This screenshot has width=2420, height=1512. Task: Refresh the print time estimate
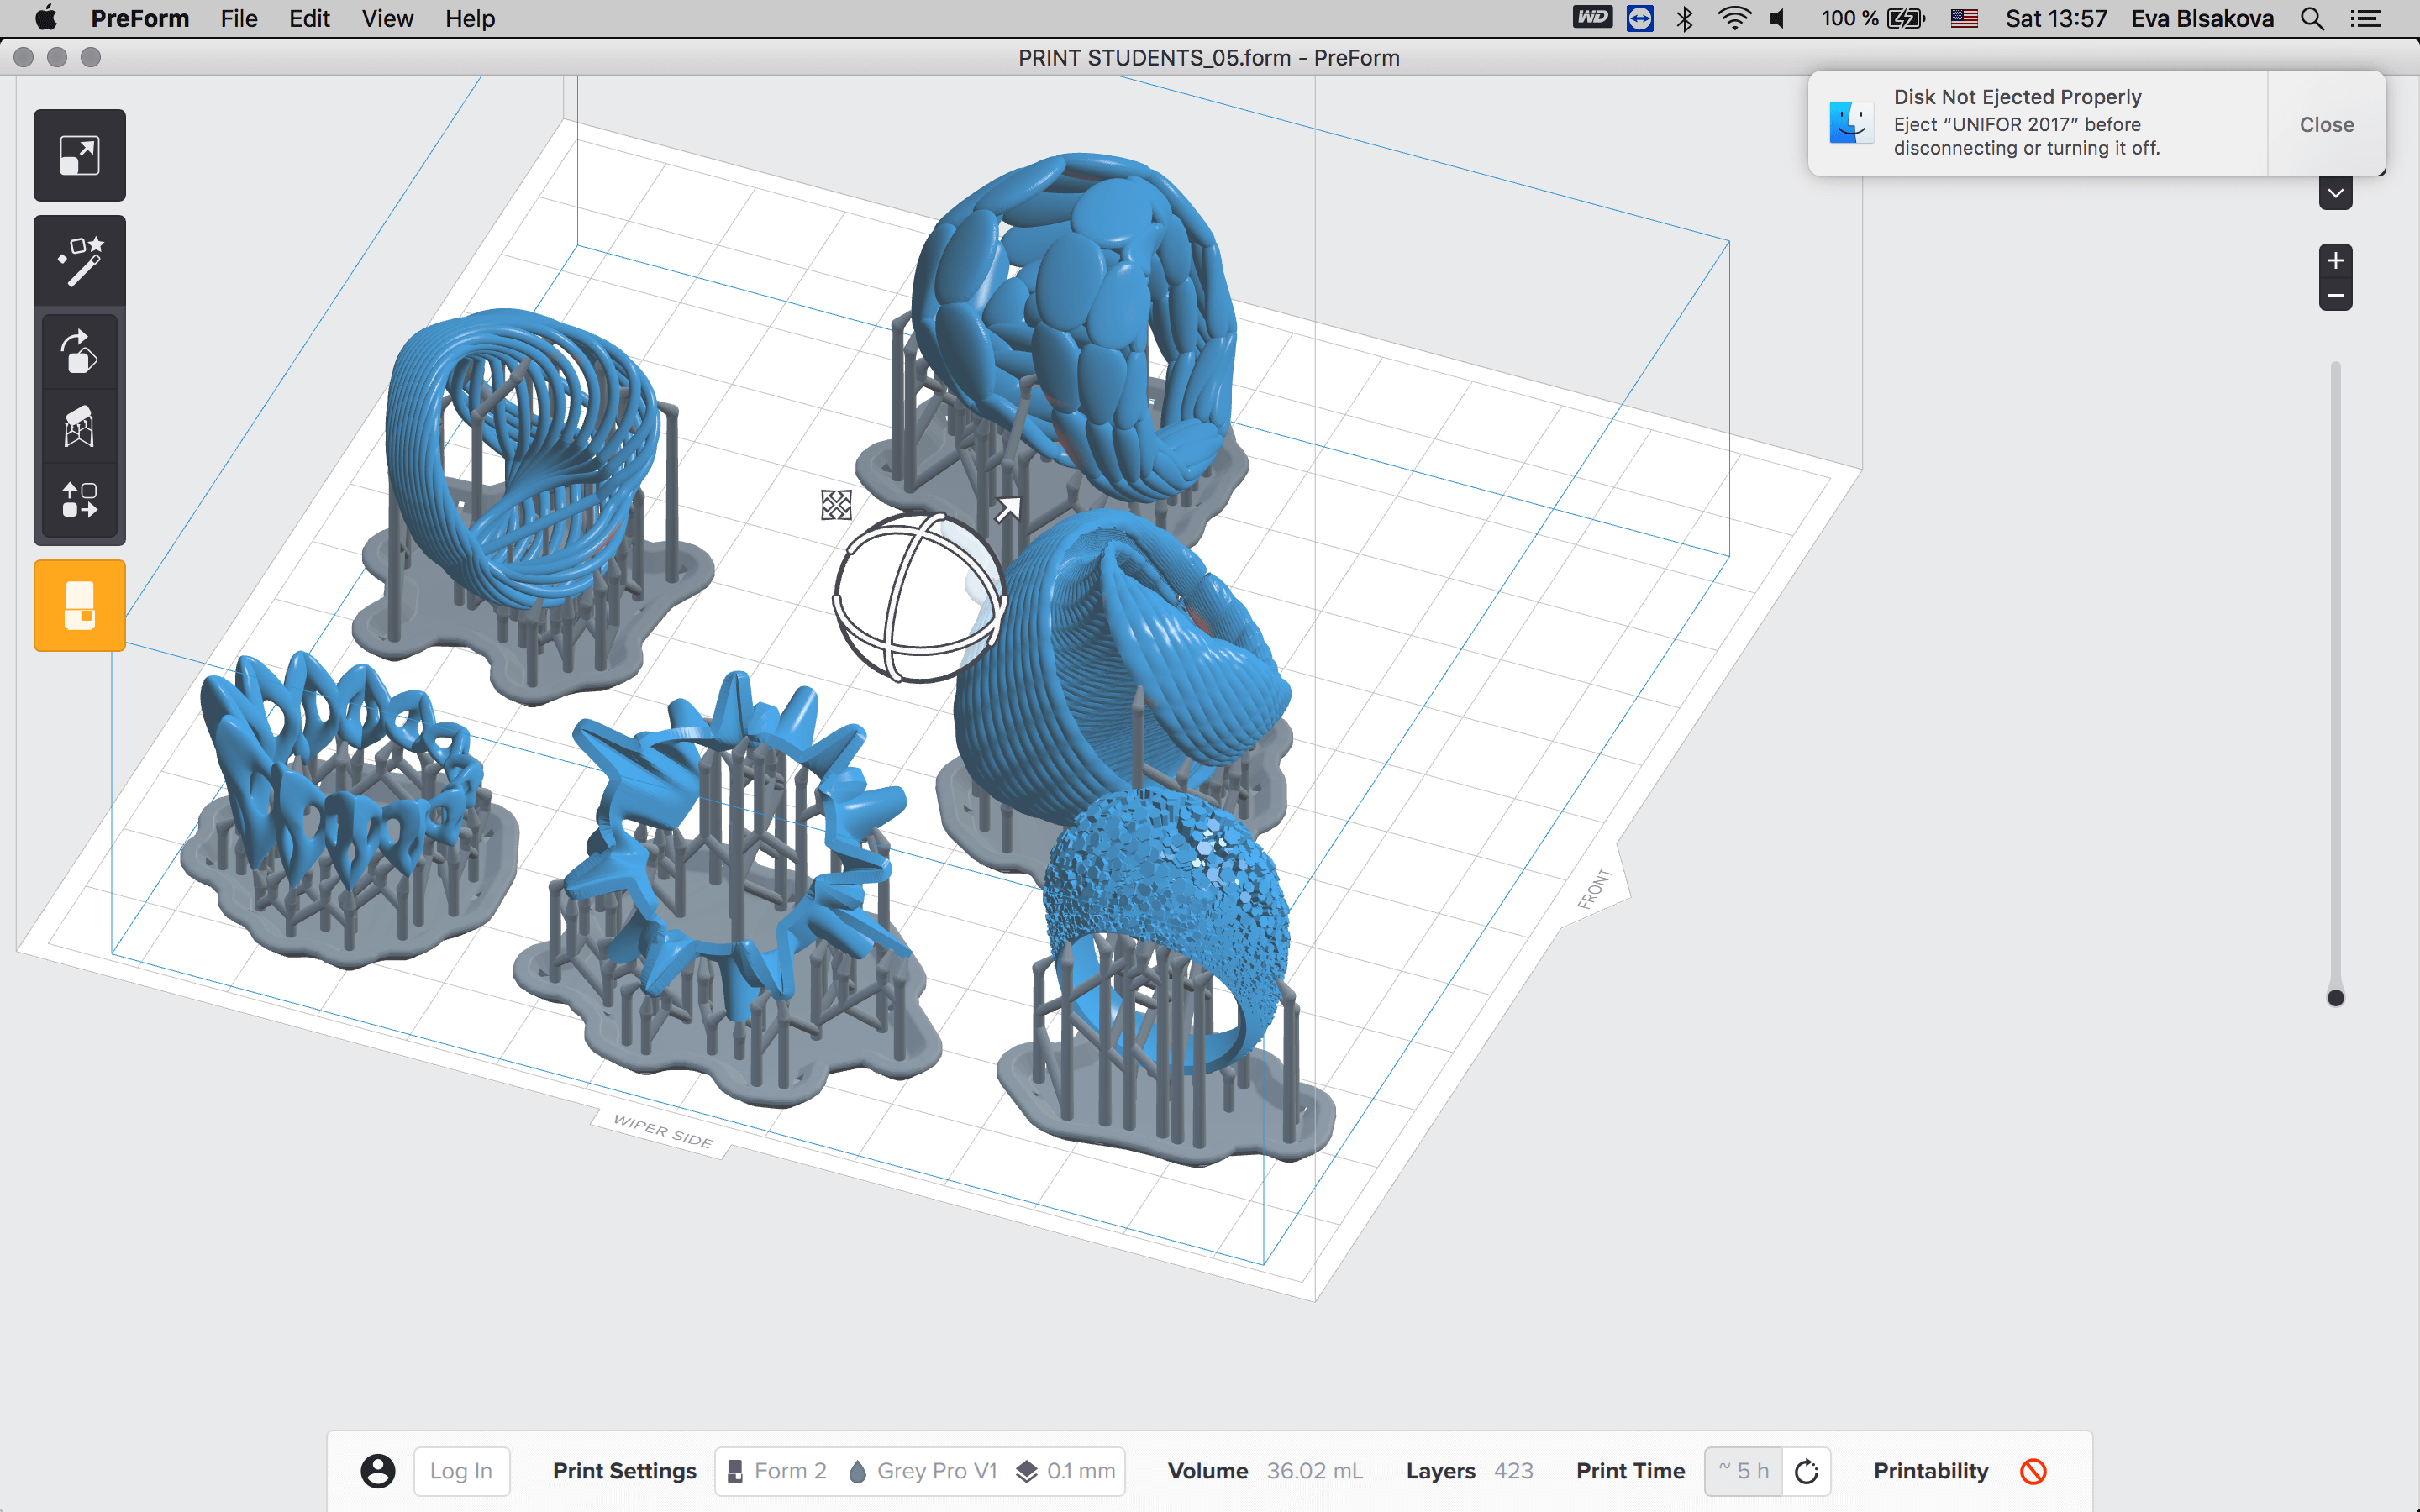1806,1471
